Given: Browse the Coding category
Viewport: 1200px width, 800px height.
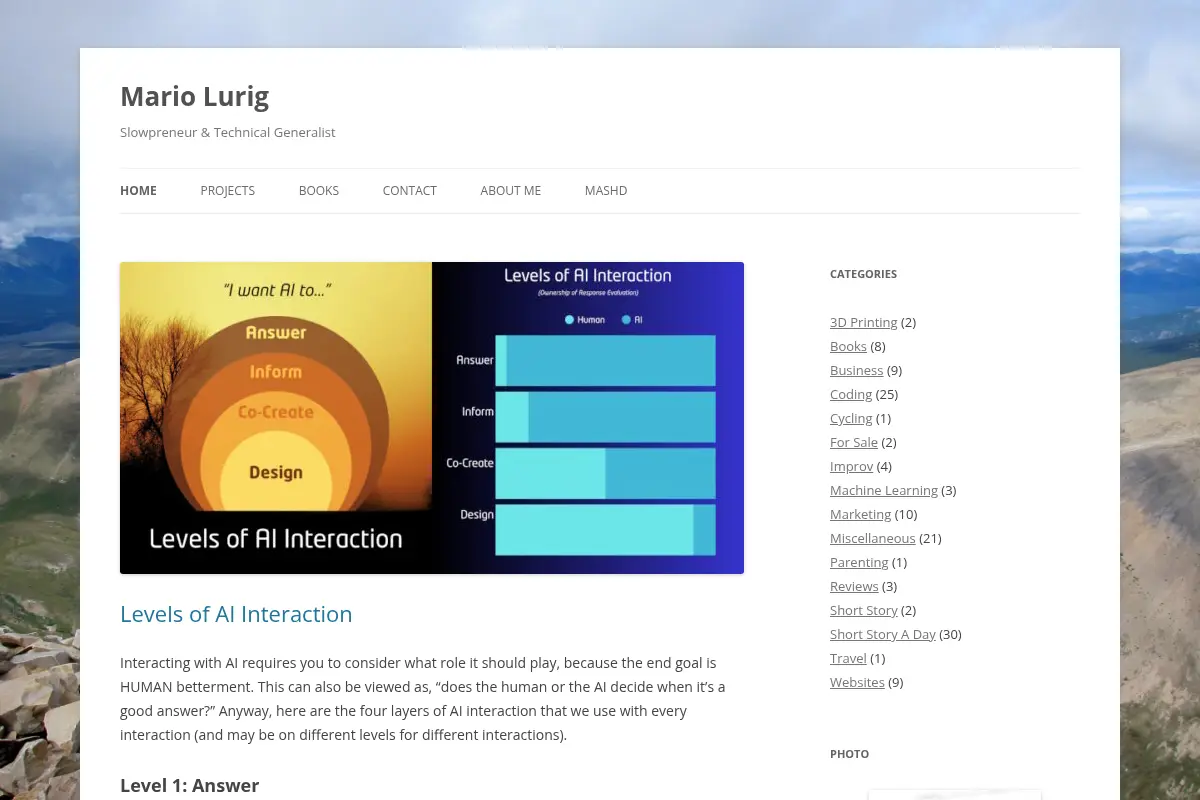Looking at the screenshot, I should (851, 394).
